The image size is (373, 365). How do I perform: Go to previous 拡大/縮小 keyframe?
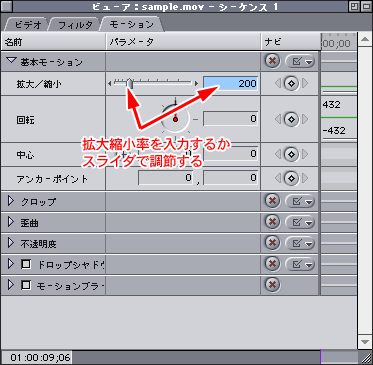coord(278,84)
